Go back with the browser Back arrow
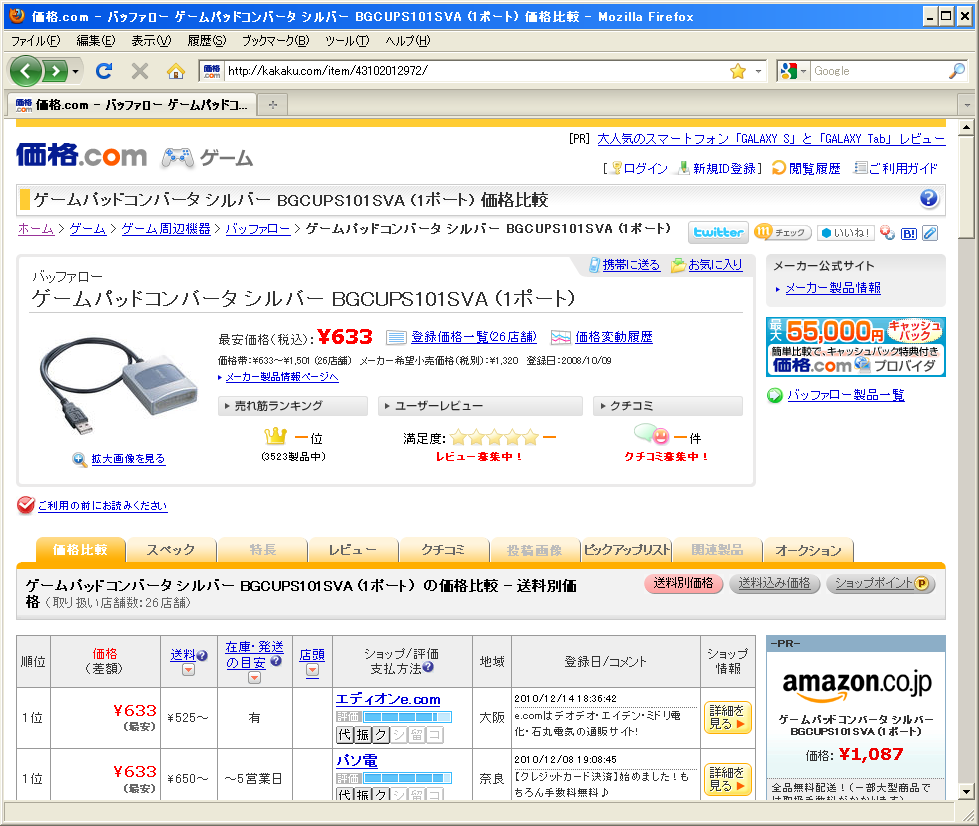The height and width of the screenshot is (826, 979). [x=25, y=71]
